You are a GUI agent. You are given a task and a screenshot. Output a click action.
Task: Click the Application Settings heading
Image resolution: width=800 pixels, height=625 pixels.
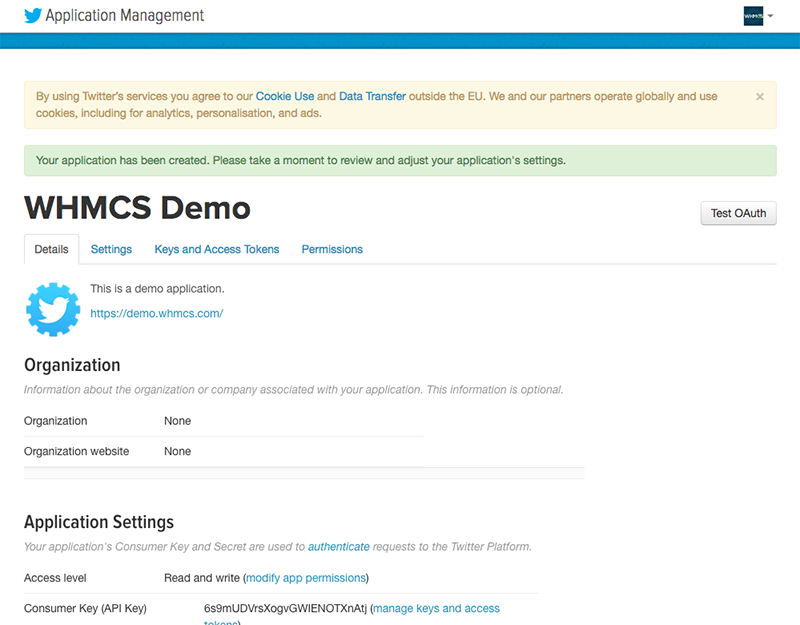coord(99,522)
